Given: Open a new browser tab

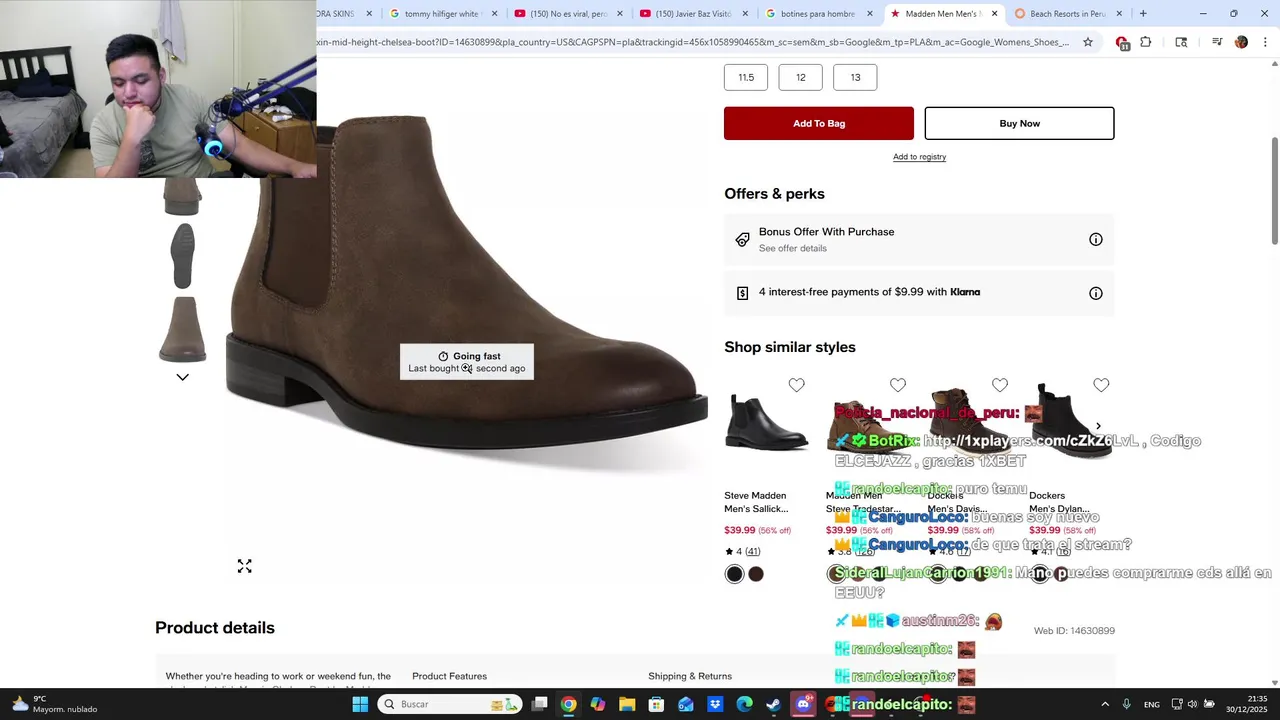Looking at the screenshot, I should (x=1143, y=14).
